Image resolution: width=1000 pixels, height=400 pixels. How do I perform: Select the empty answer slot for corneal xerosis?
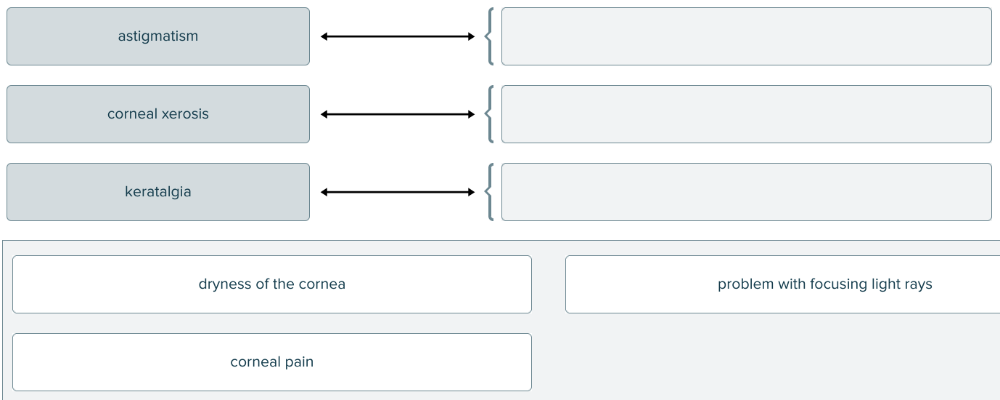746,114
